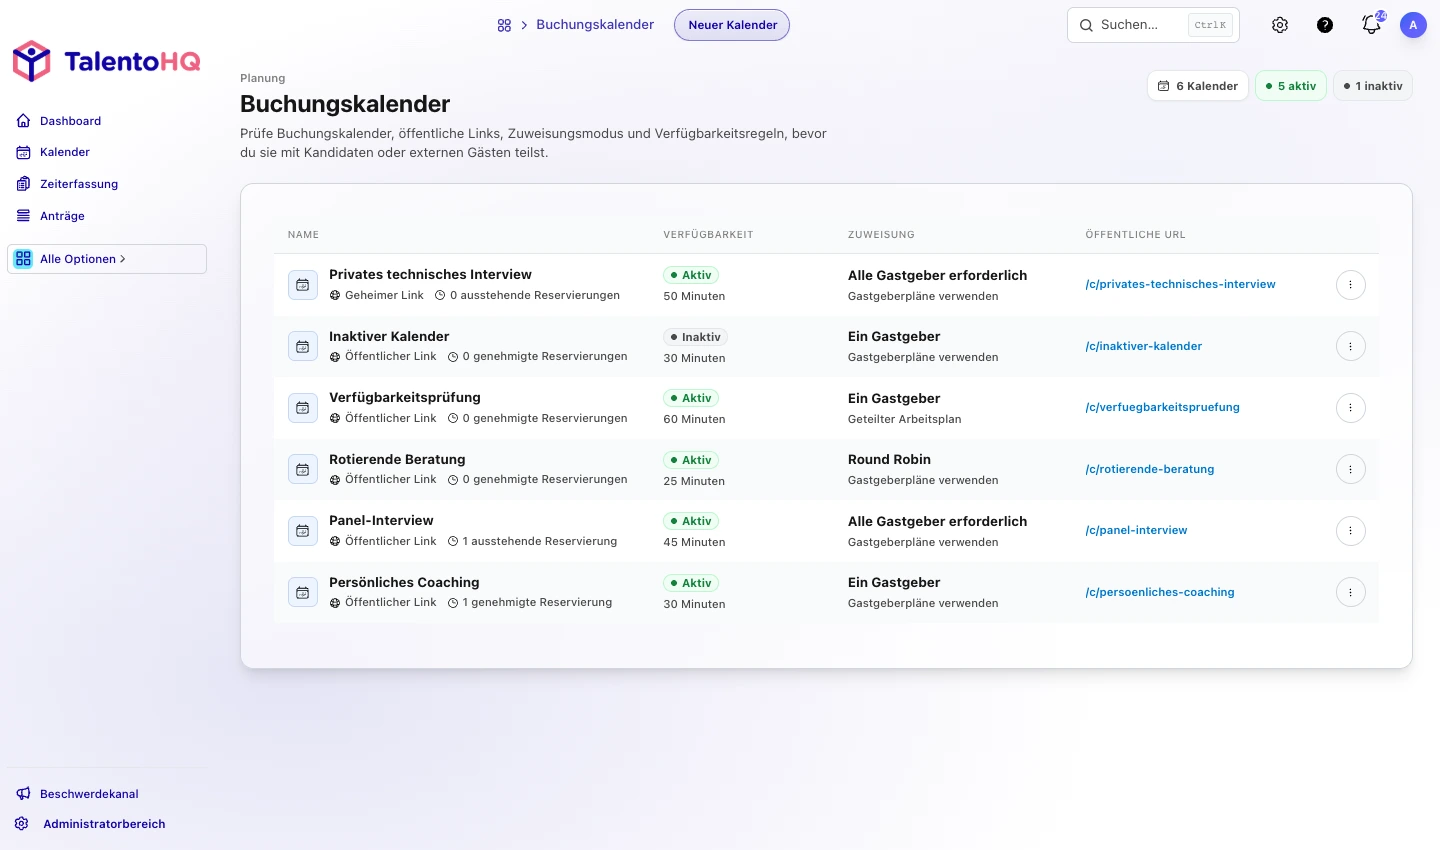This screenshot has width=1440, height=850.
Task: Click the search magnifier icon
Action: click(x=1086, y=25)
